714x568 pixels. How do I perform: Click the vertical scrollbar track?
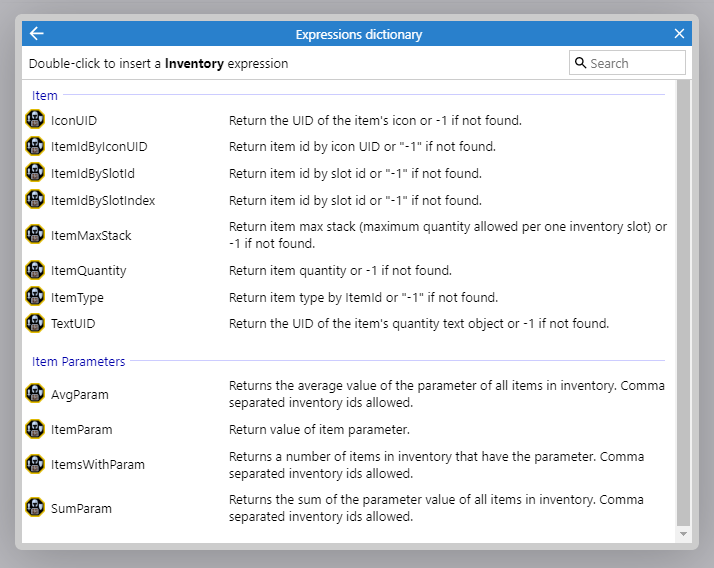coord(684,300)
